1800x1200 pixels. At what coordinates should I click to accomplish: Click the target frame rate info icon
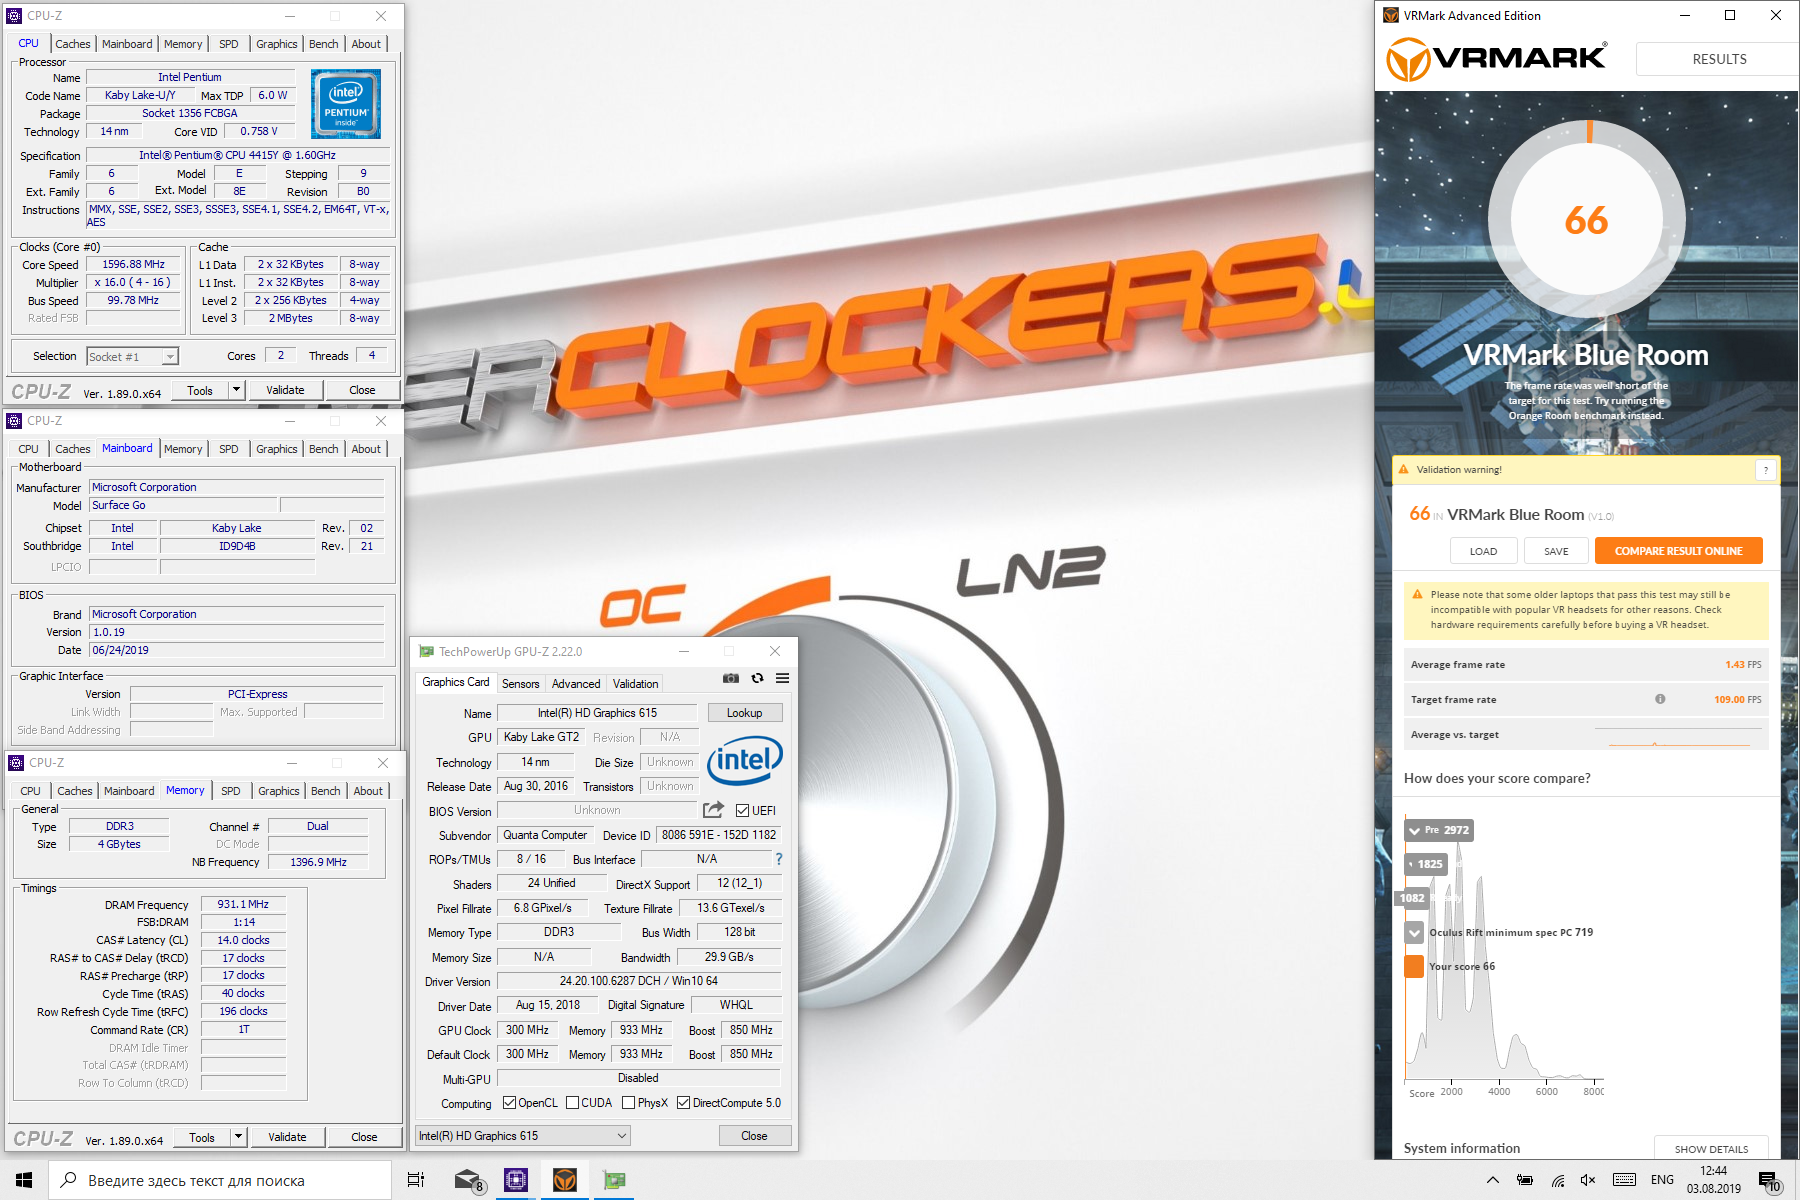click(1660, 699)
